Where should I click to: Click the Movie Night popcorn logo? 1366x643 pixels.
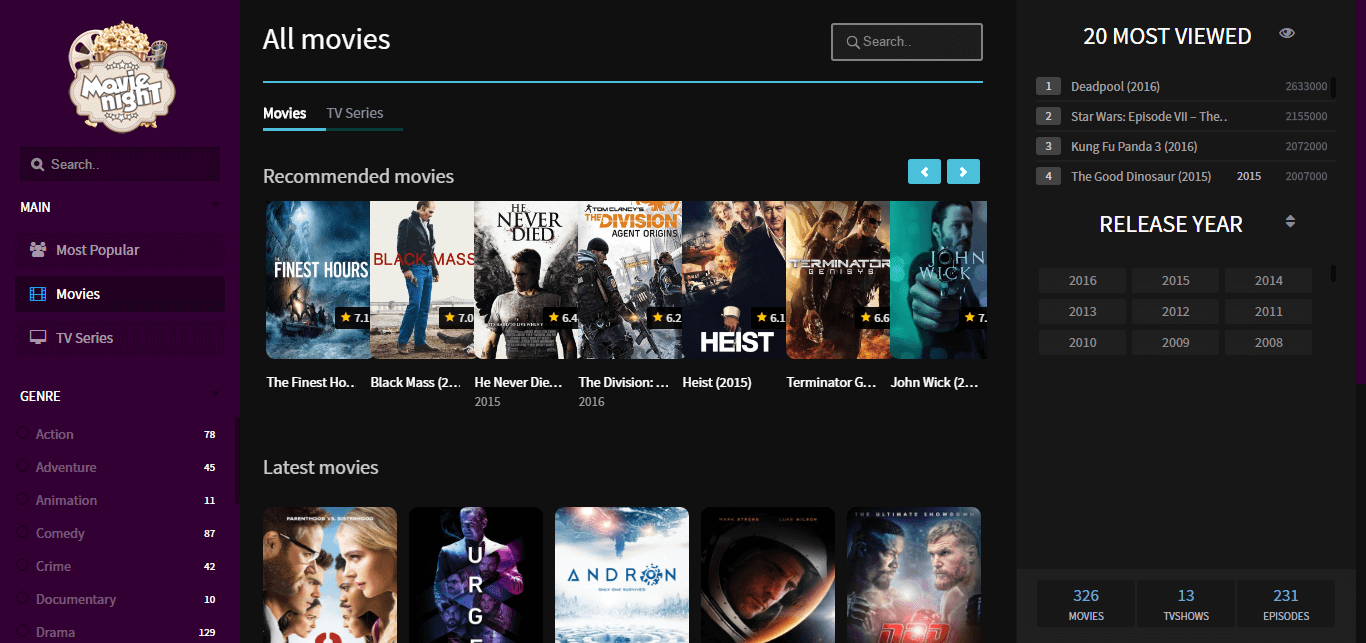click(x=121, y=77)
